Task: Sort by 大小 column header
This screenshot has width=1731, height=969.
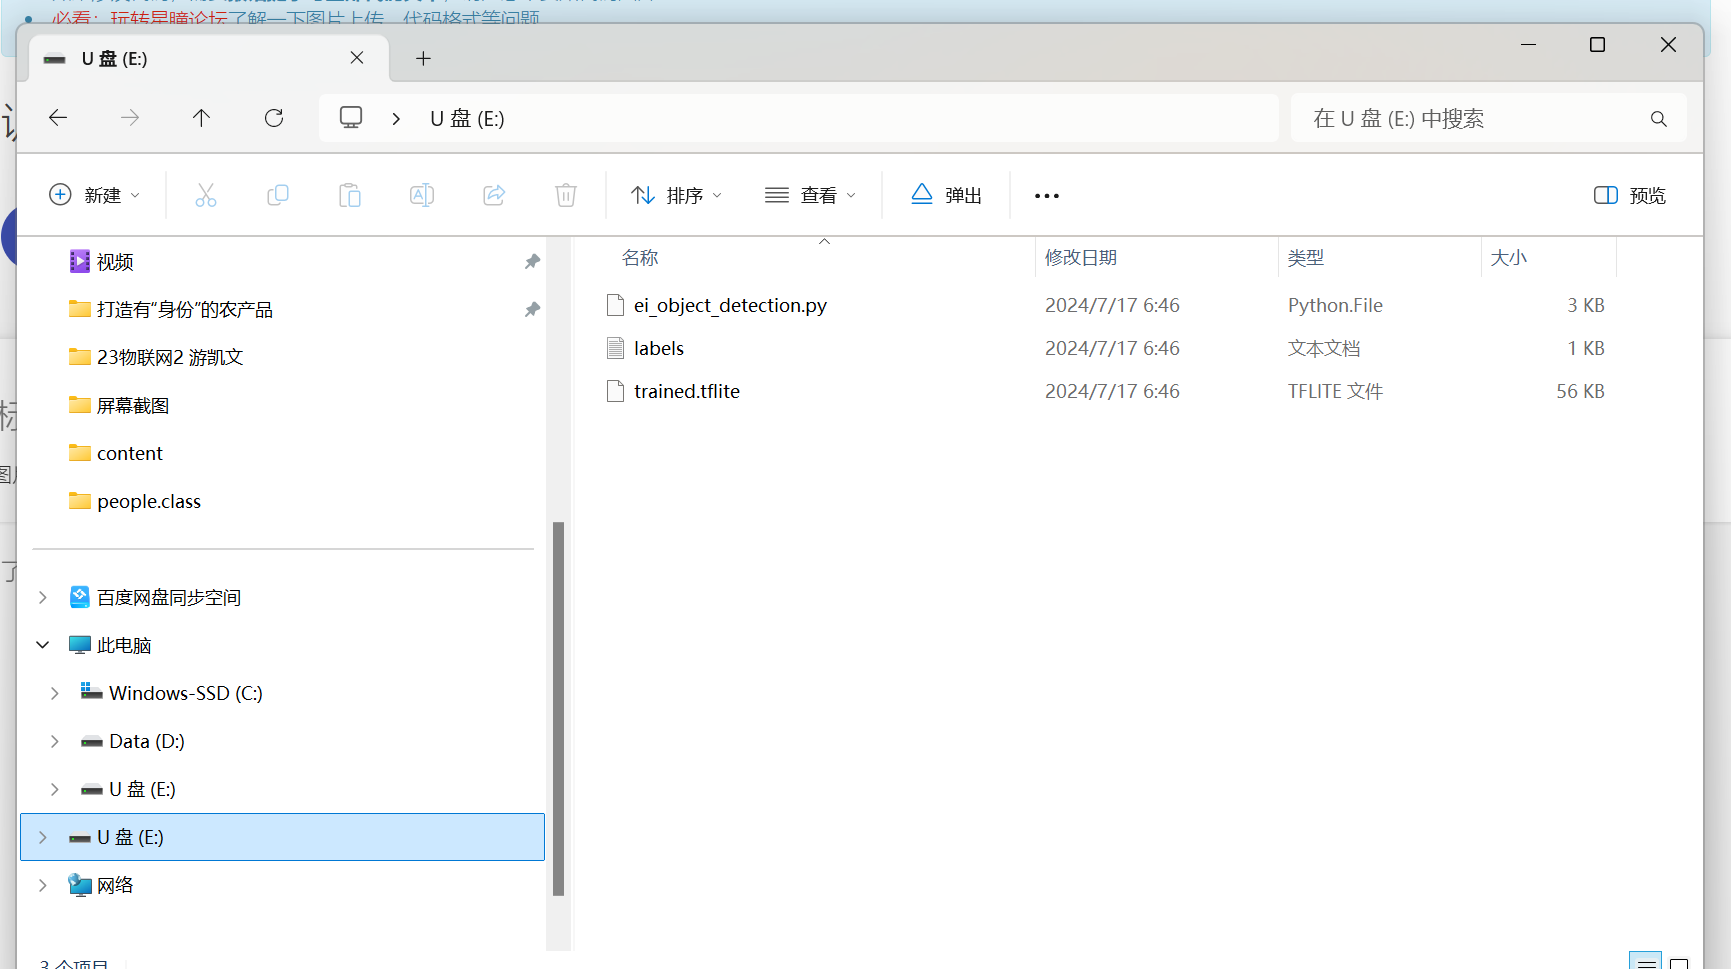Action: (x=1509, y=258)
